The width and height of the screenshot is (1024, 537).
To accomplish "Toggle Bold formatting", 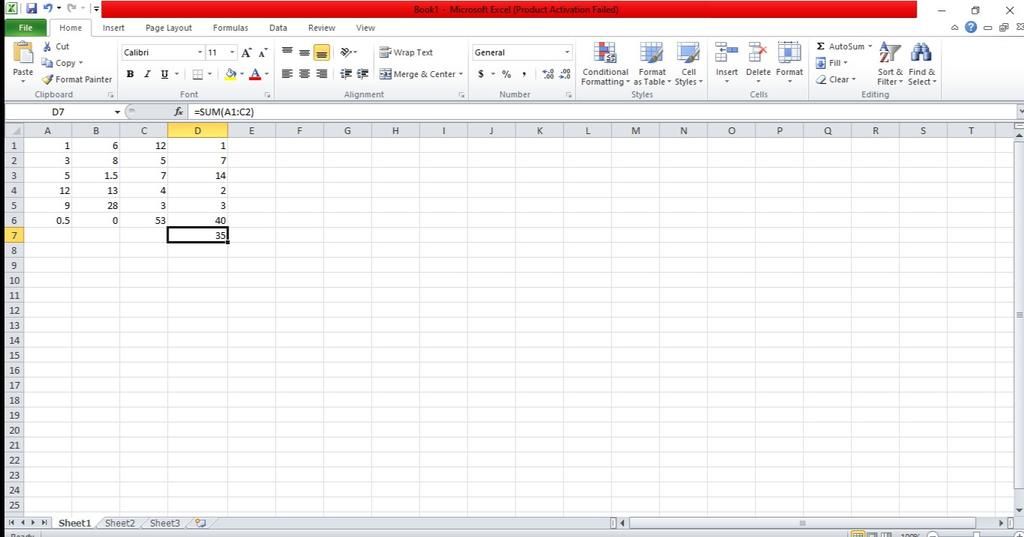I will pos(130,74).
